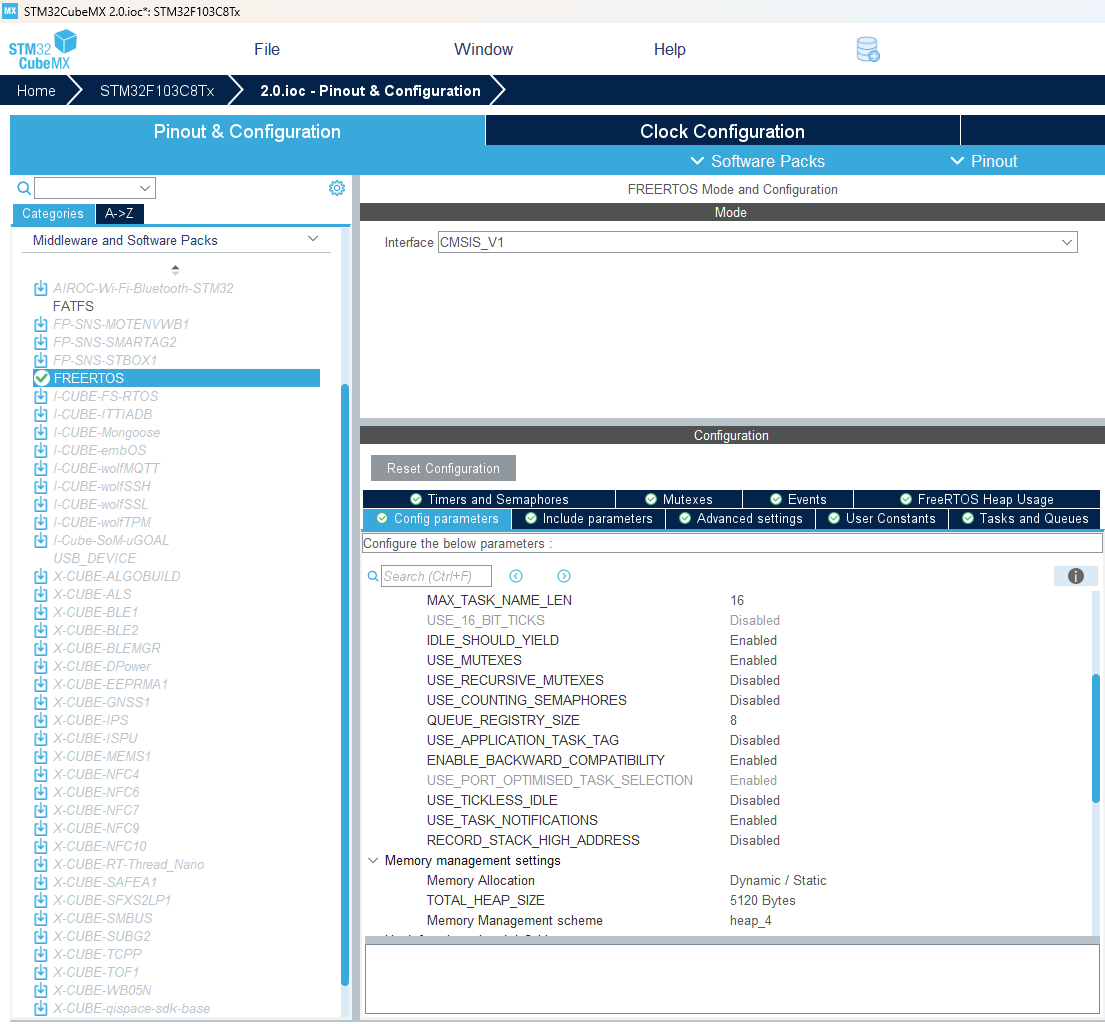
Task: Click the download icon beside X-CUBE-MEMS1
Action: click(41, 756)
